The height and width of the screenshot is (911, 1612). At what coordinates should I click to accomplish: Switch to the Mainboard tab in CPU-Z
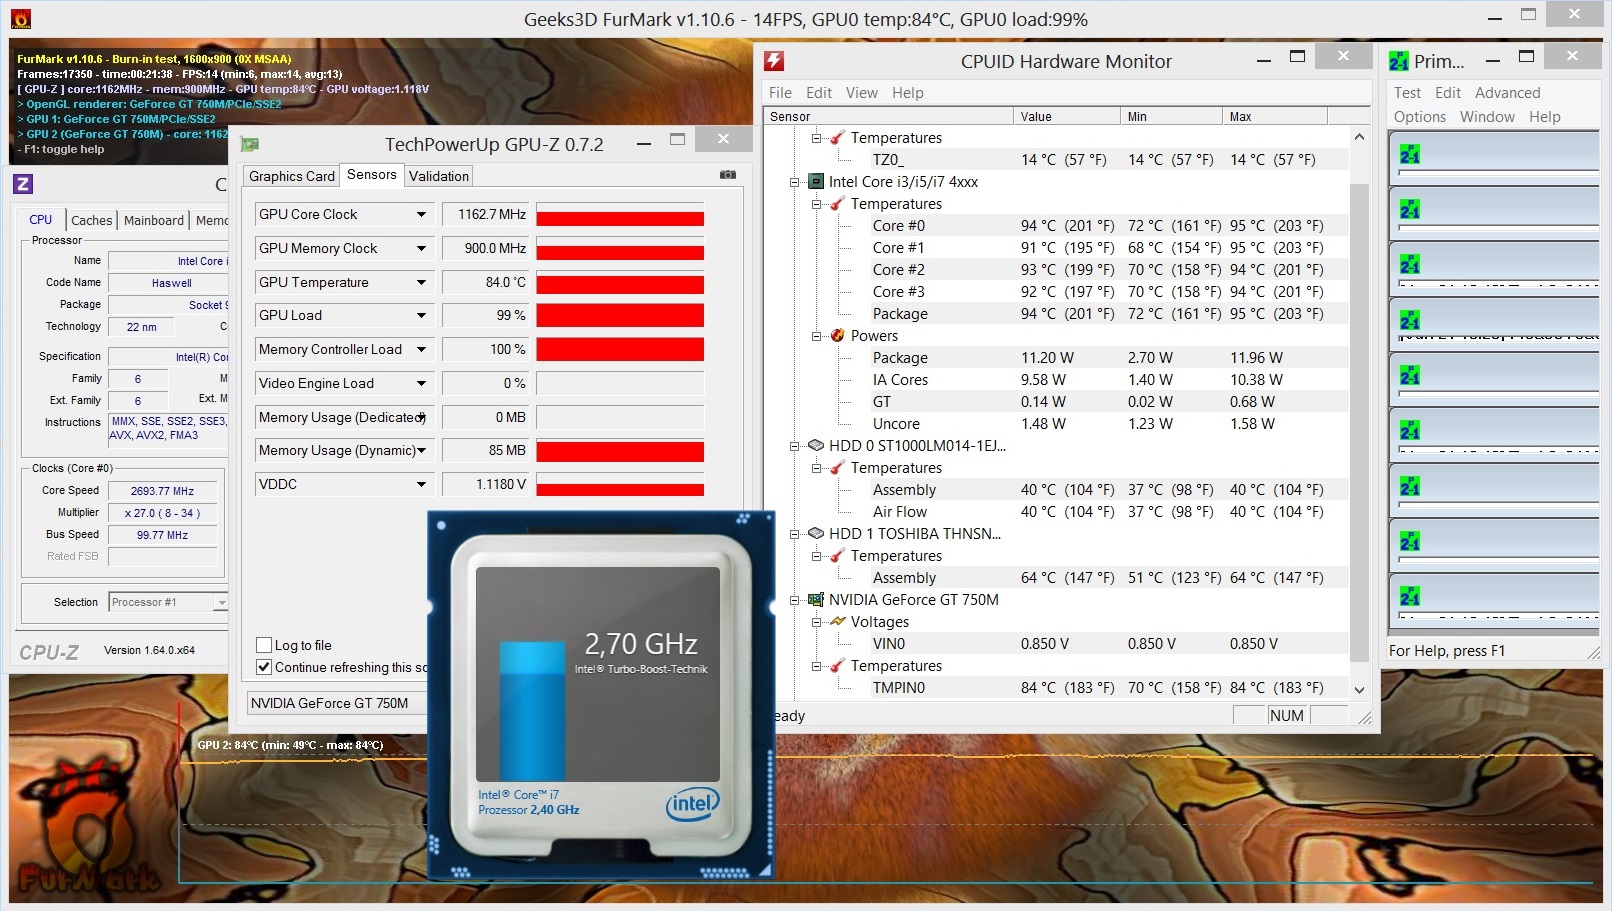point(154,220)
